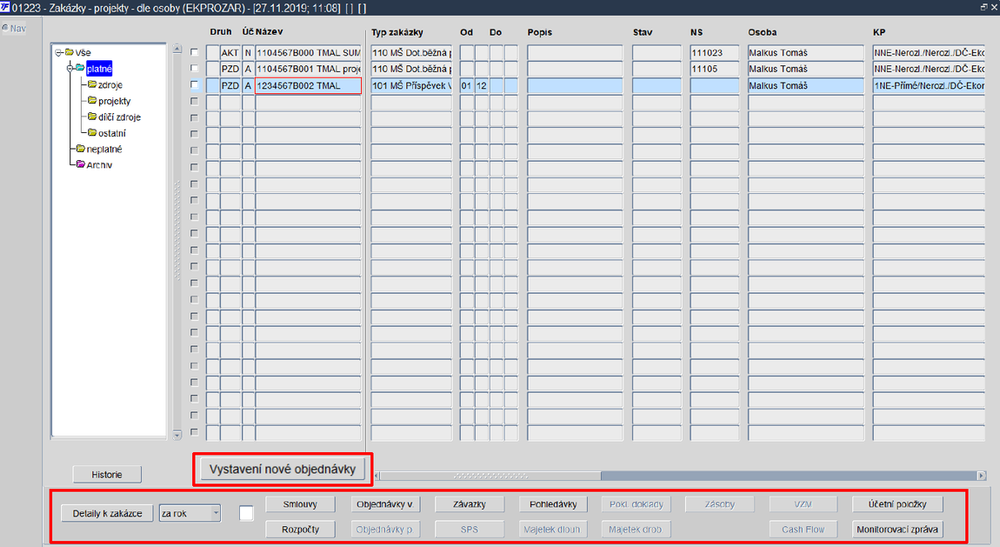Image resolution: width=1000 pixels, height=547 pixels.
Task: Click the Název field 1234567B002 TMAL
Action: coord(308,85)
